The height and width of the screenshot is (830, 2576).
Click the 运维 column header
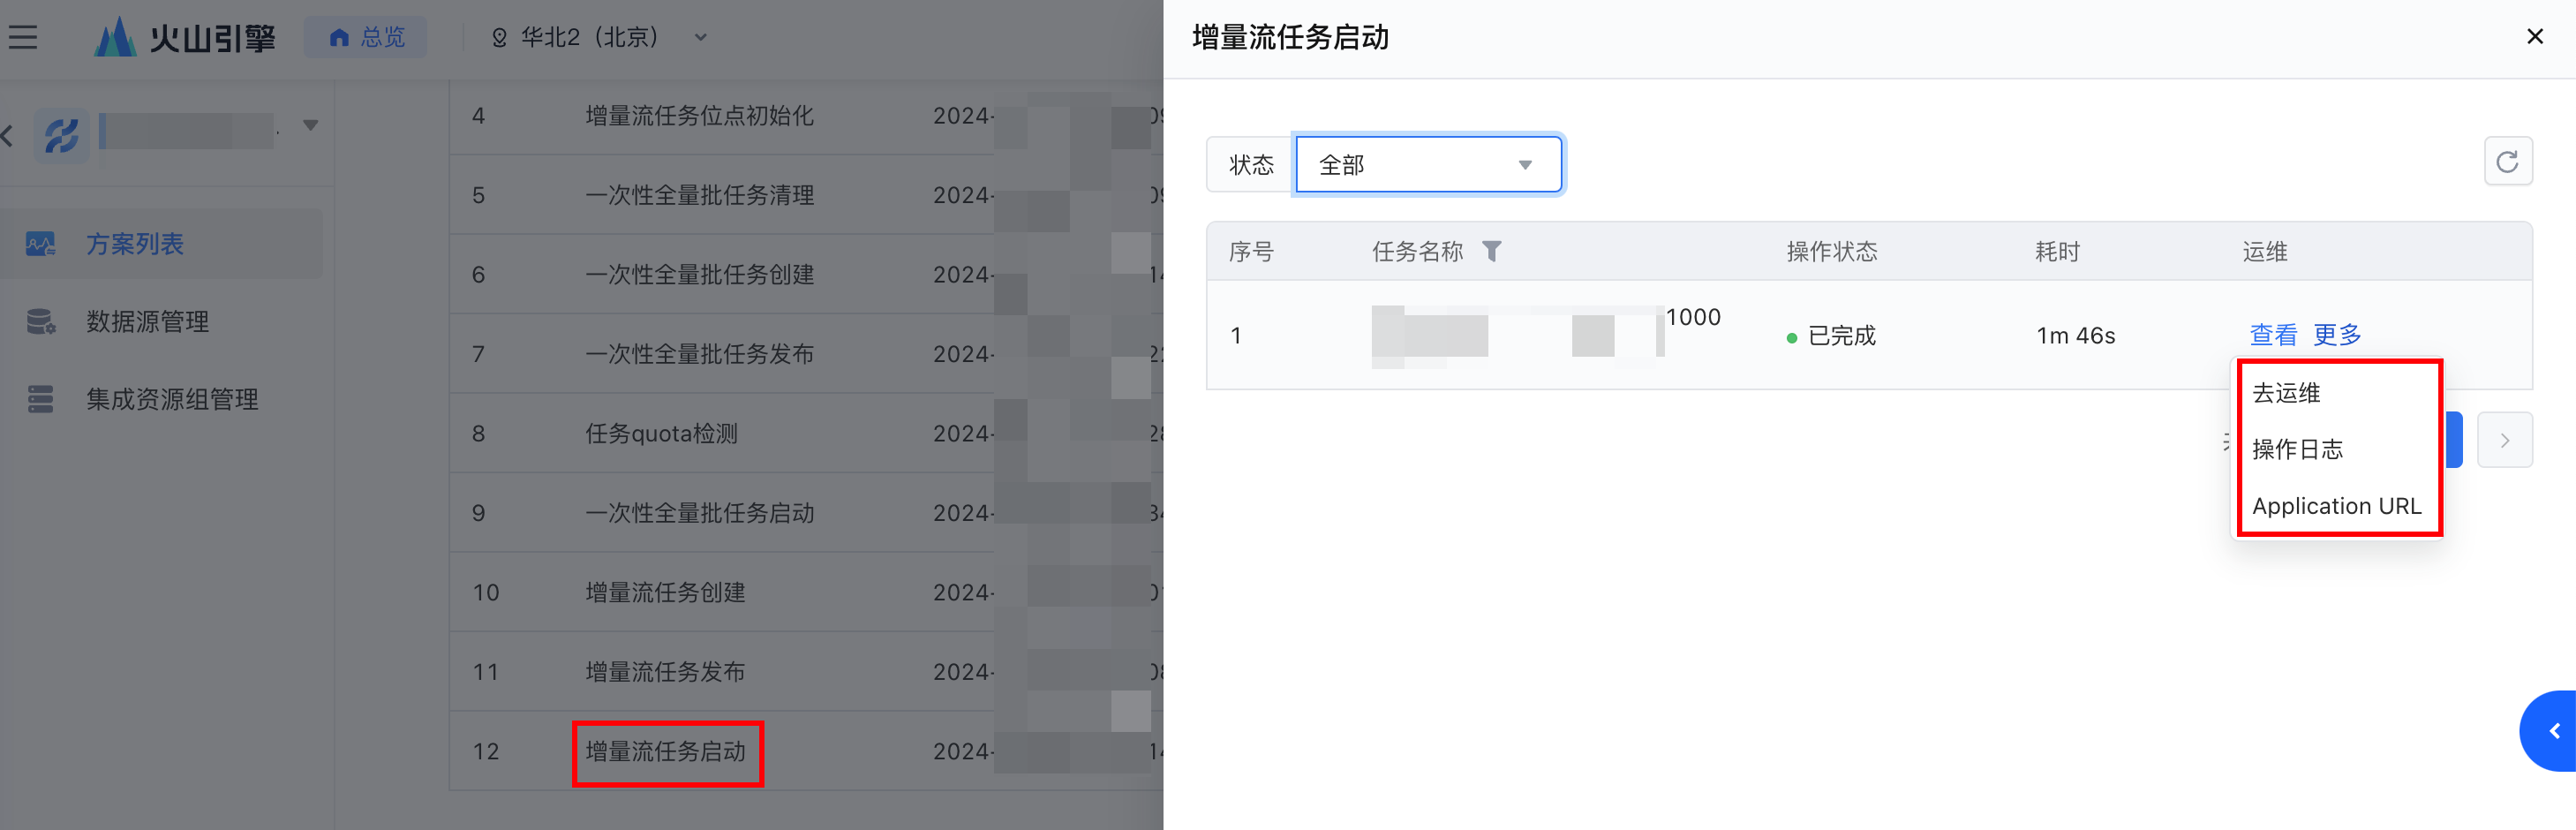tap(2265, 252)
